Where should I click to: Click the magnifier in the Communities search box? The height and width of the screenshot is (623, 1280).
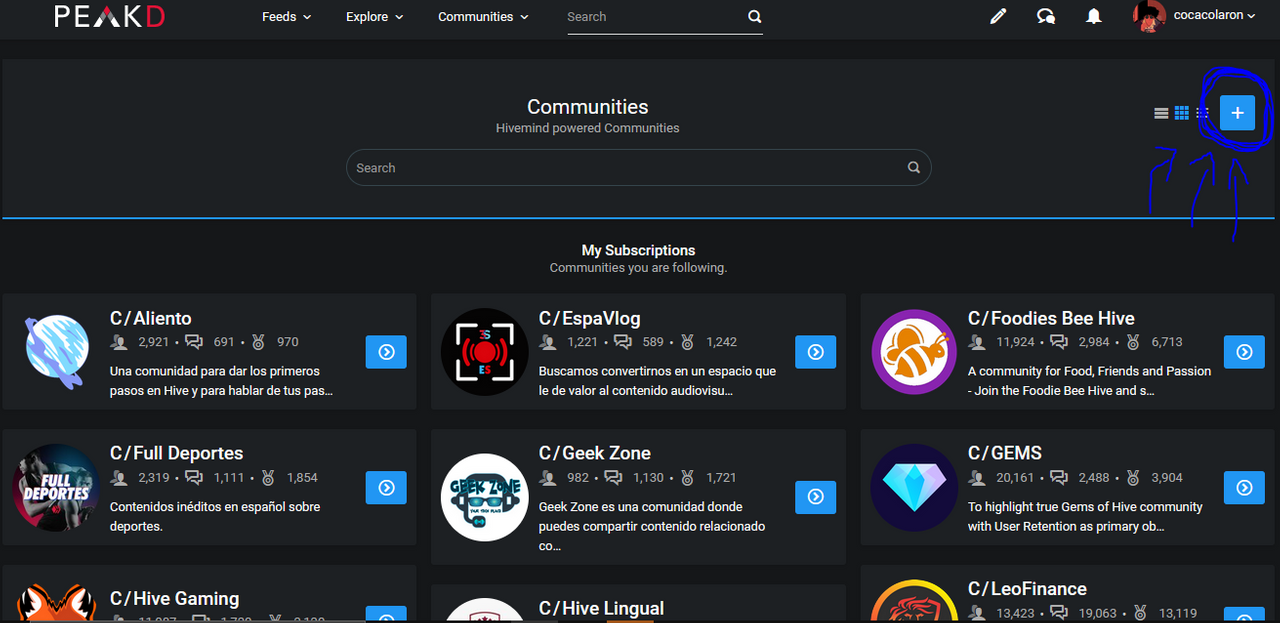(x=913, y=168)
